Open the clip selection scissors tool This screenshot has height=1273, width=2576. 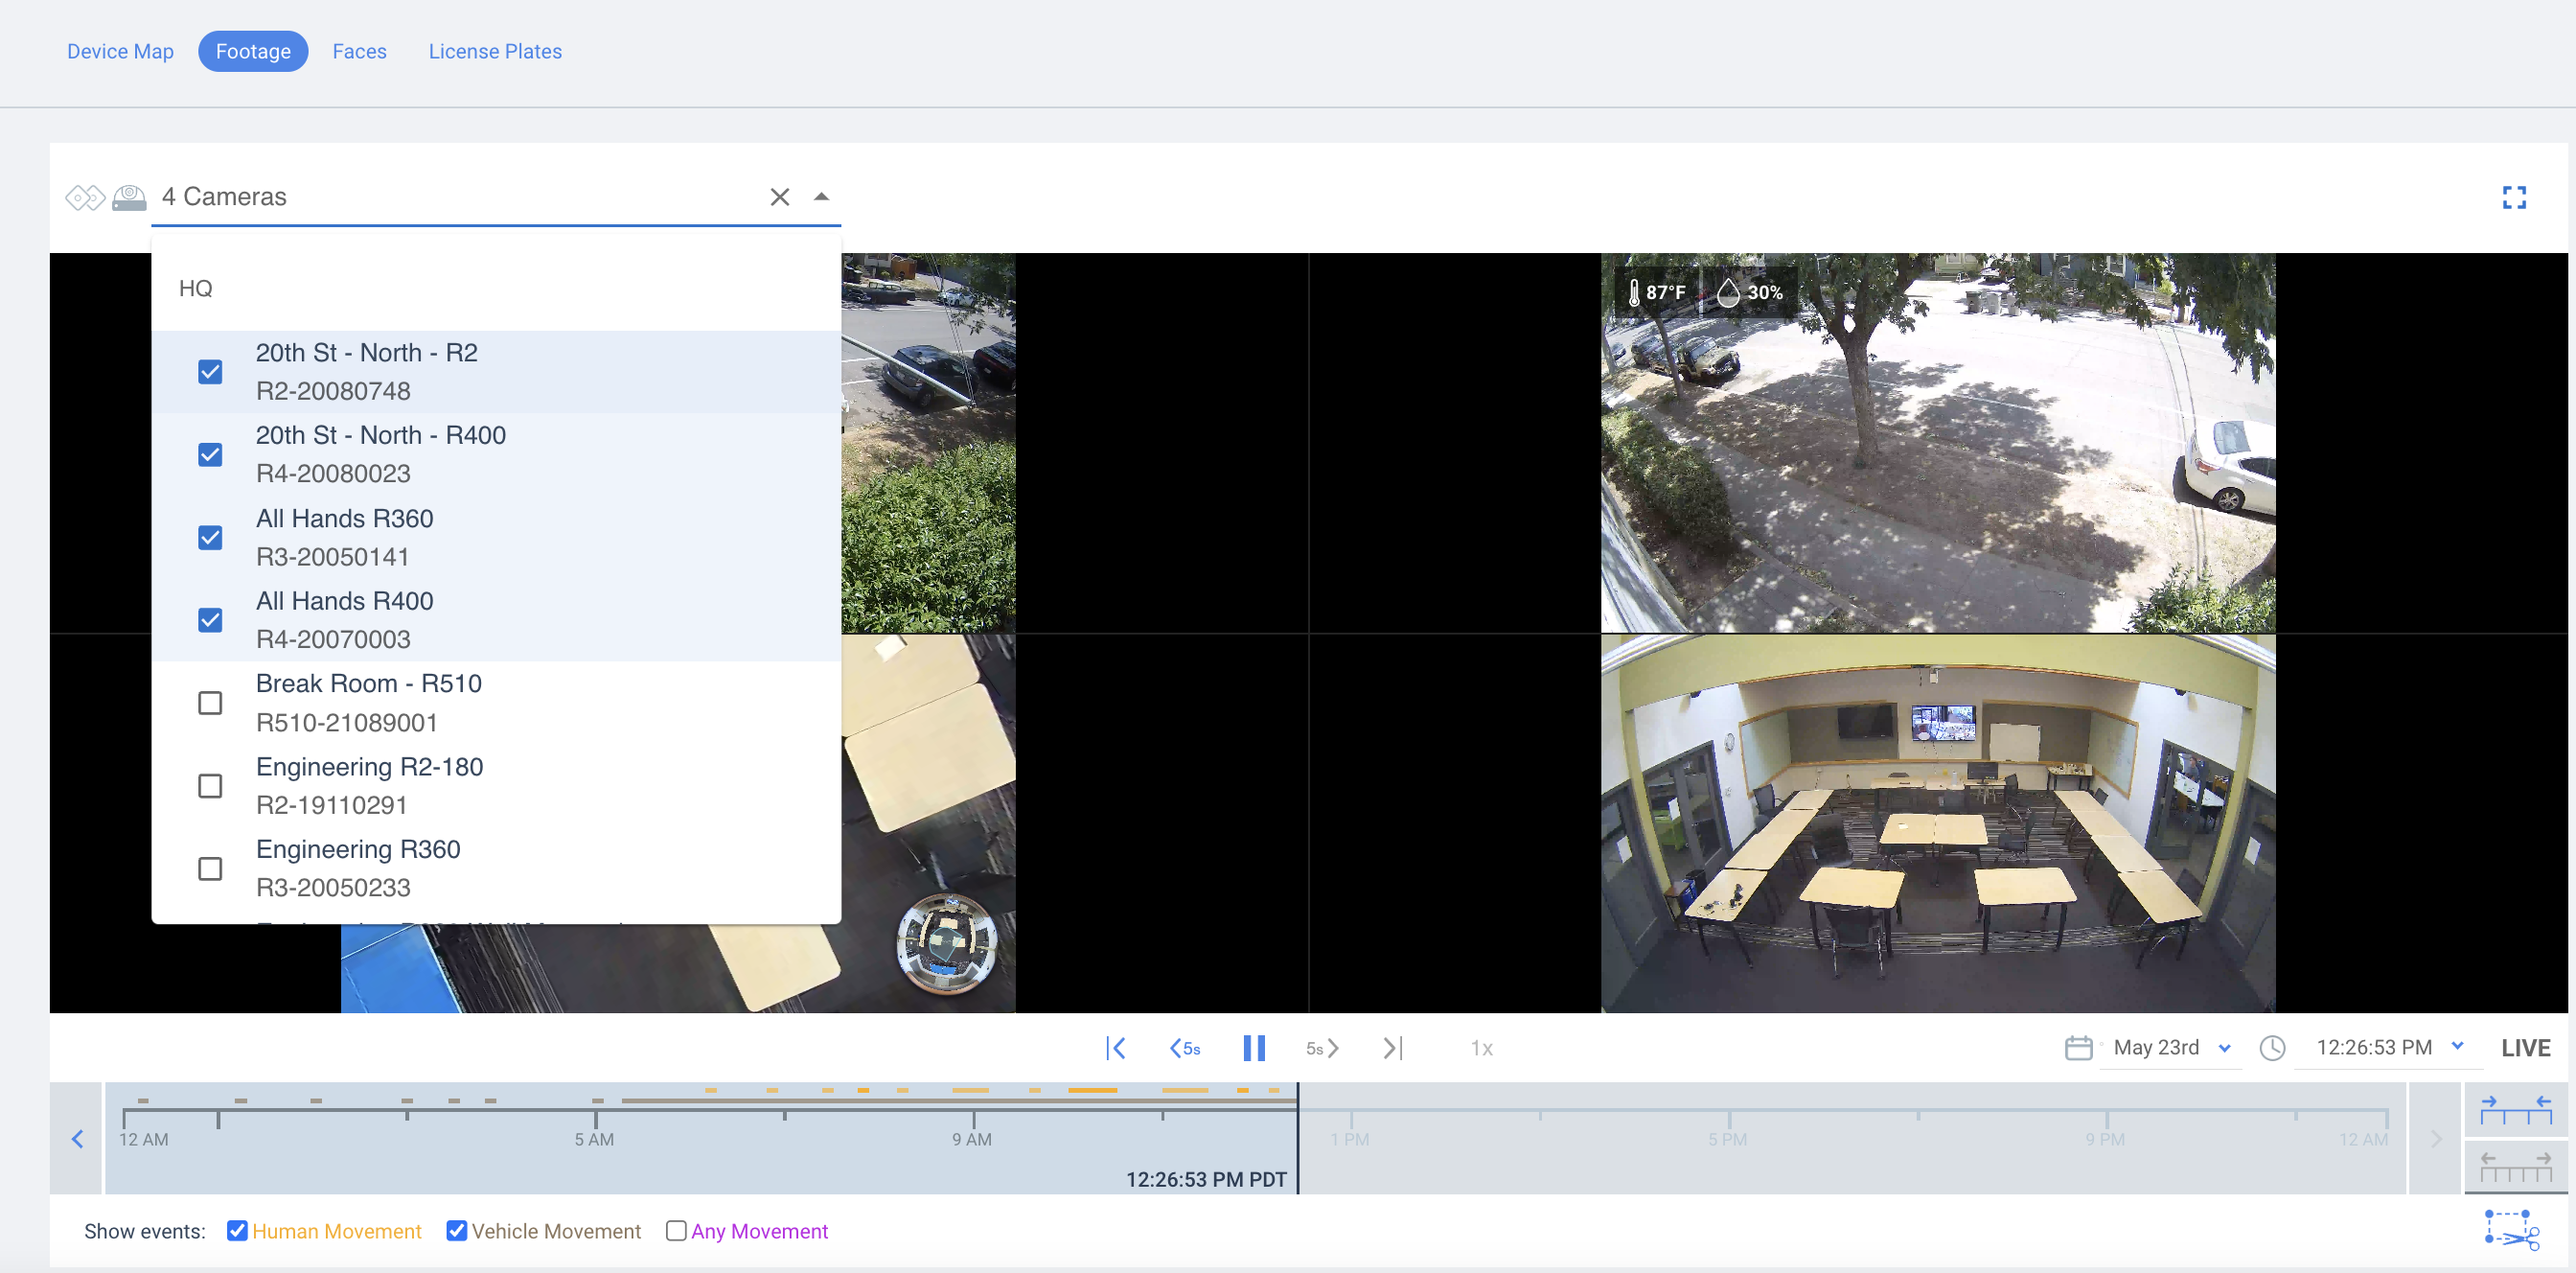coord(2512,1230)
